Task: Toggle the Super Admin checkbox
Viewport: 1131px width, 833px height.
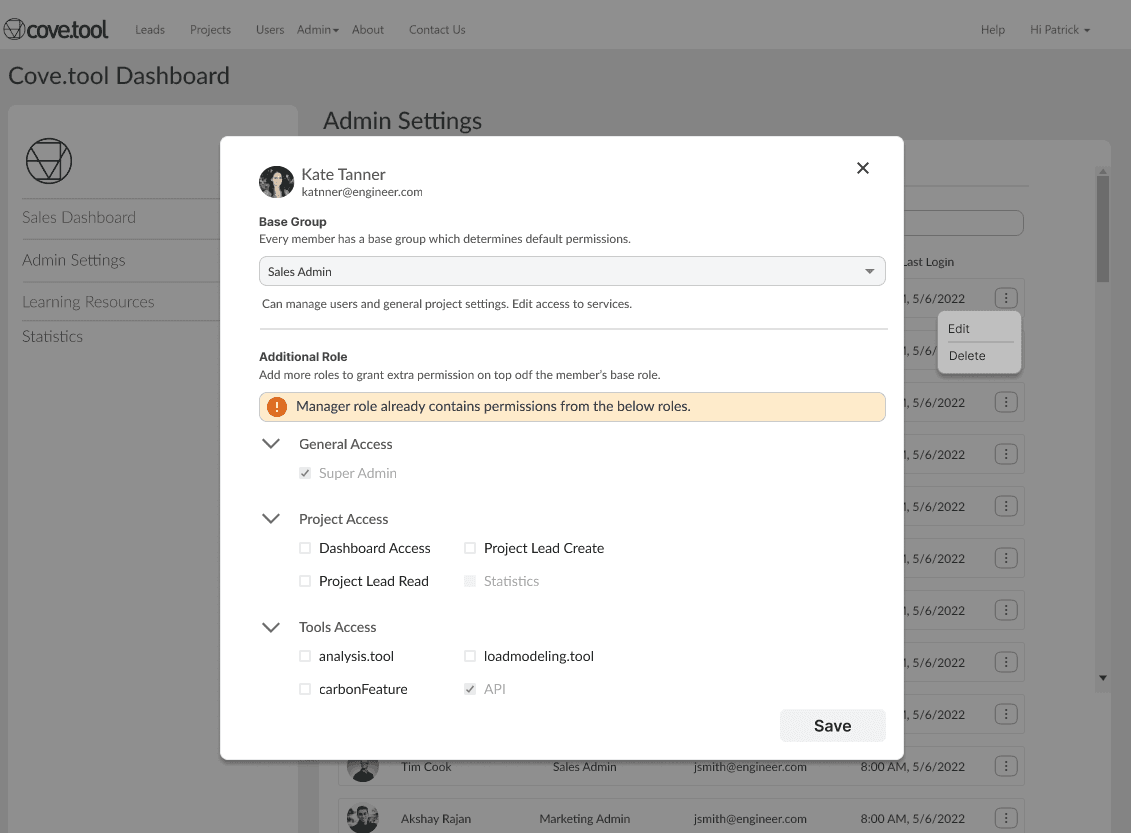Action: click(305, 473)
